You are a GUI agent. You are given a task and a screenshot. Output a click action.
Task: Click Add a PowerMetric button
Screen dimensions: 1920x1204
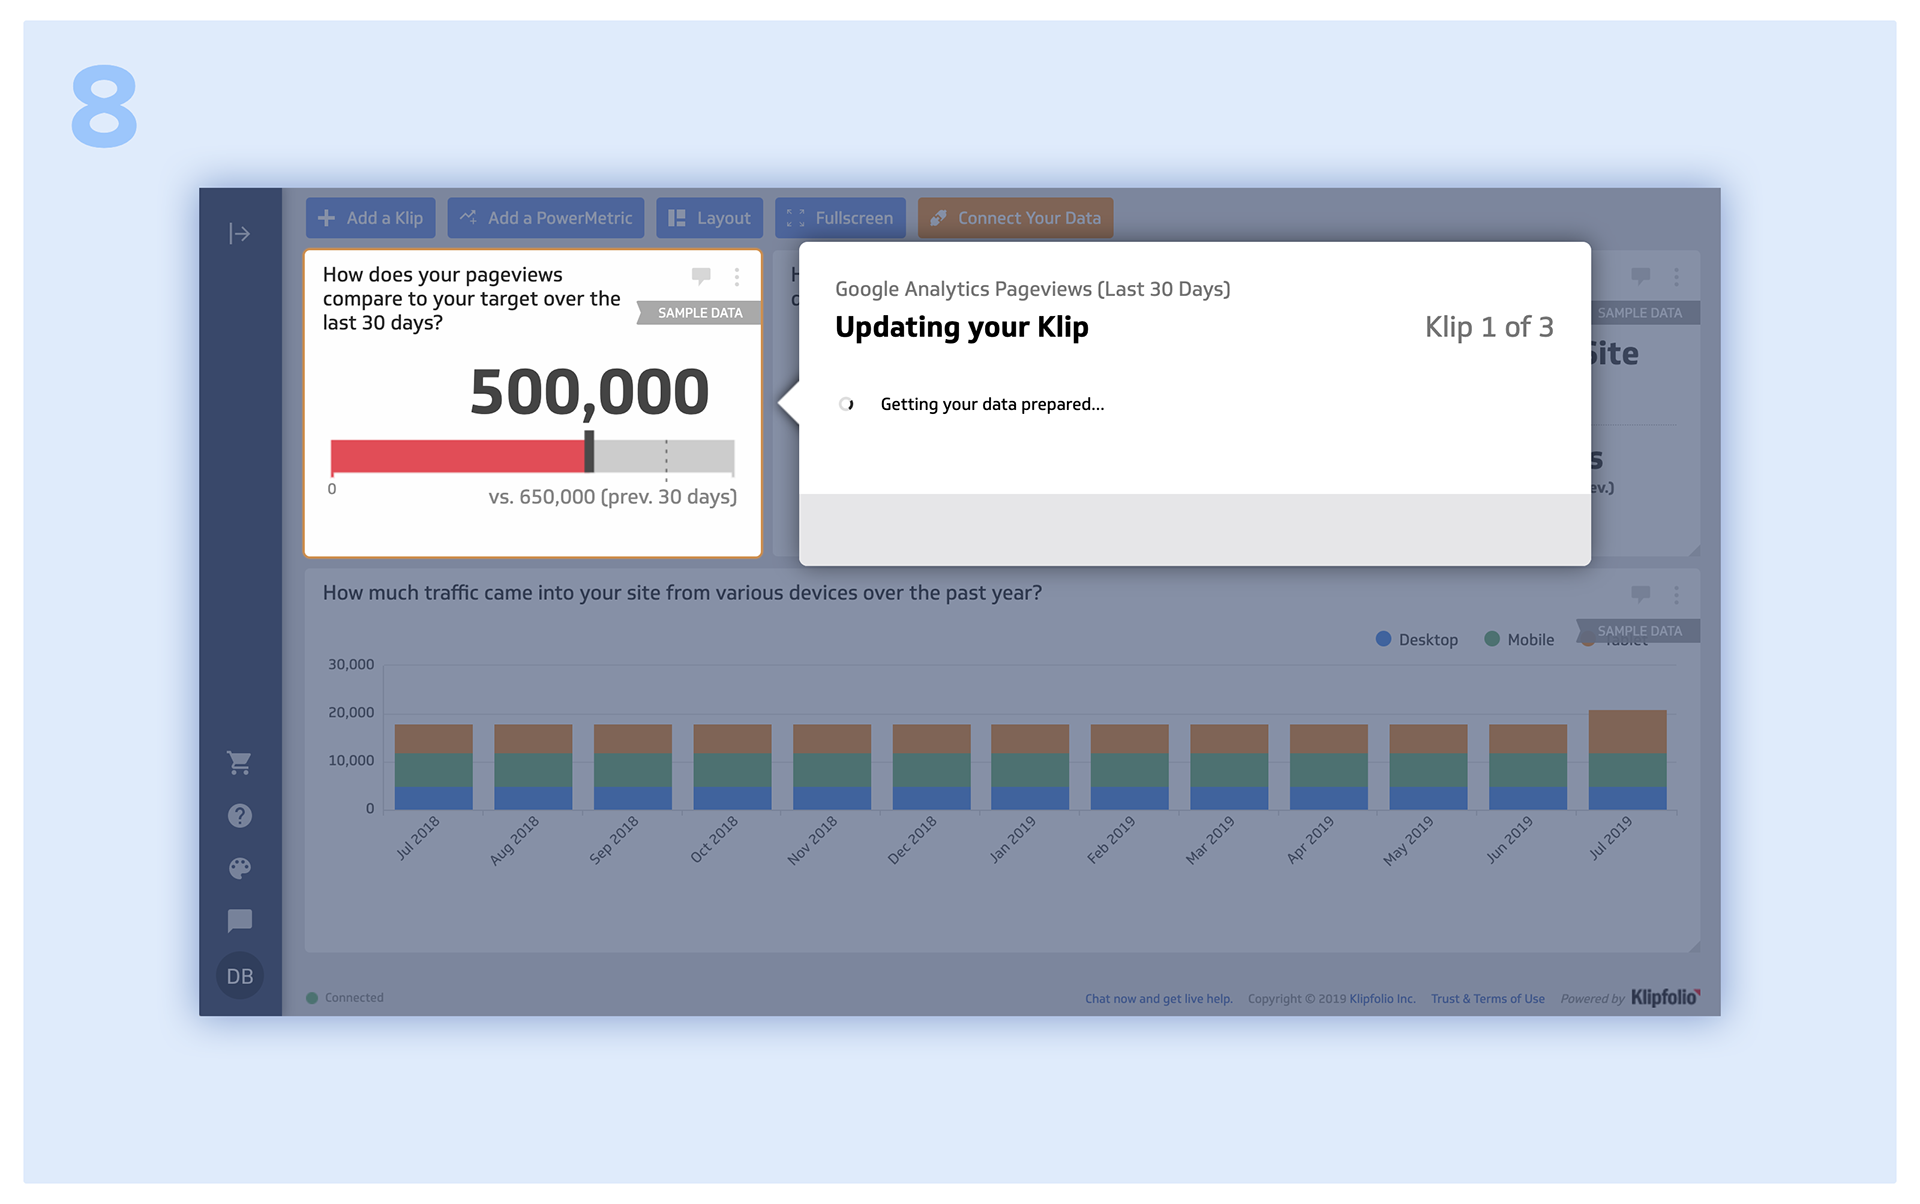pyautogui.click(x=546, y=218)
